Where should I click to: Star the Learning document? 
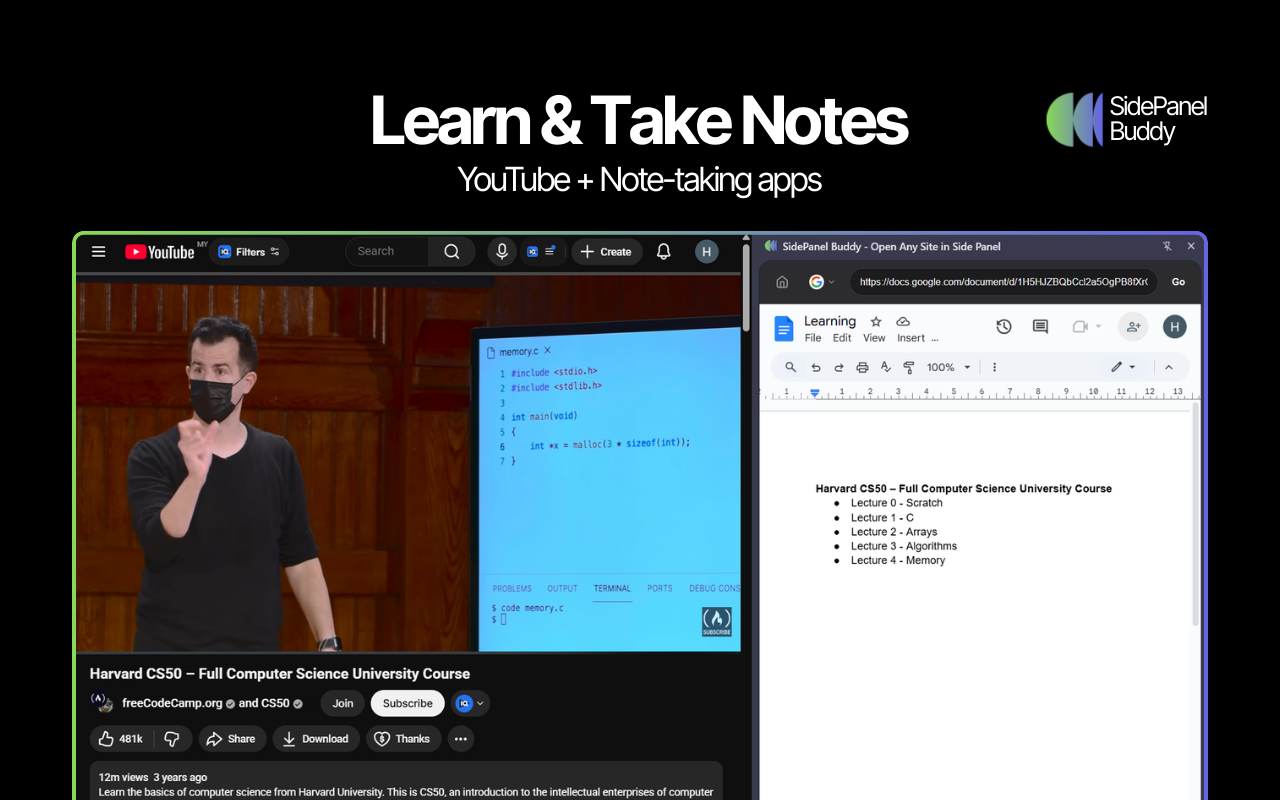point(876,321)
